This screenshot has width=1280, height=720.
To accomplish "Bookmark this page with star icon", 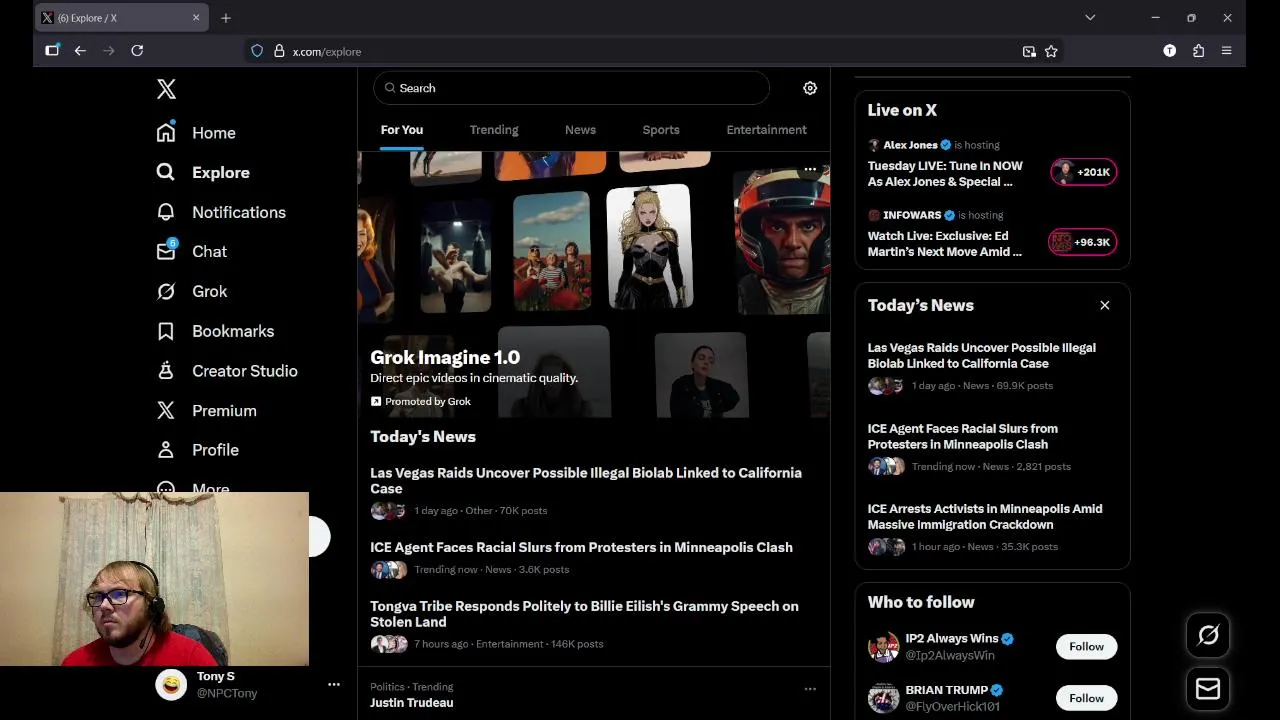I will tap(1051, 51).
